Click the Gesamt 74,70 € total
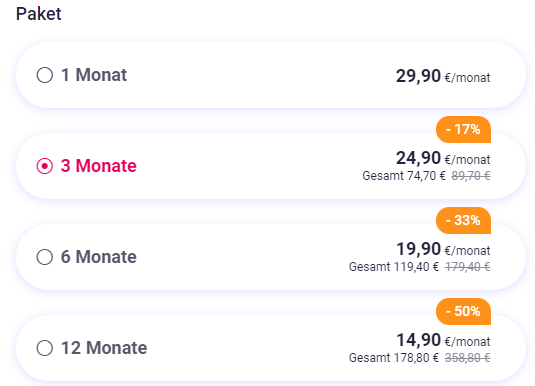 404,176
